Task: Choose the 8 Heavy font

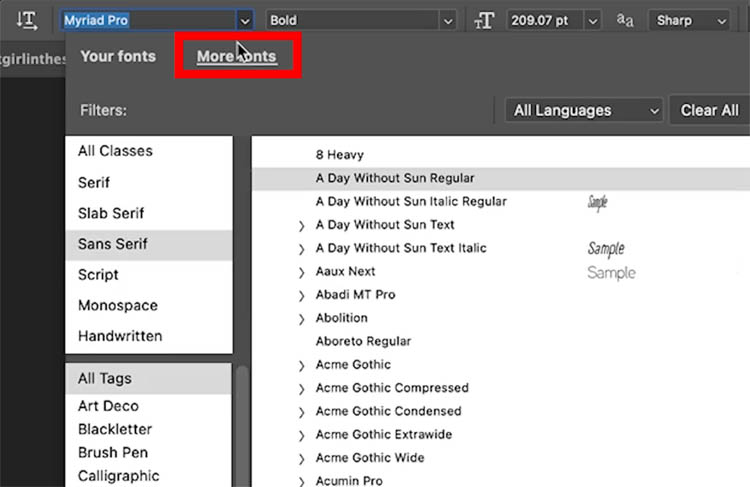Action: point(501,155)
